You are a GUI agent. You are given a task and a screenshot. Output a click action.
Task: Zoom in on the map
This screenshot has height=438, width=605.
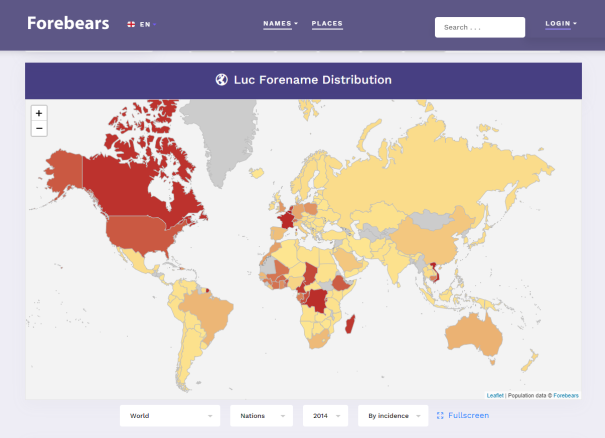point(39,113)
